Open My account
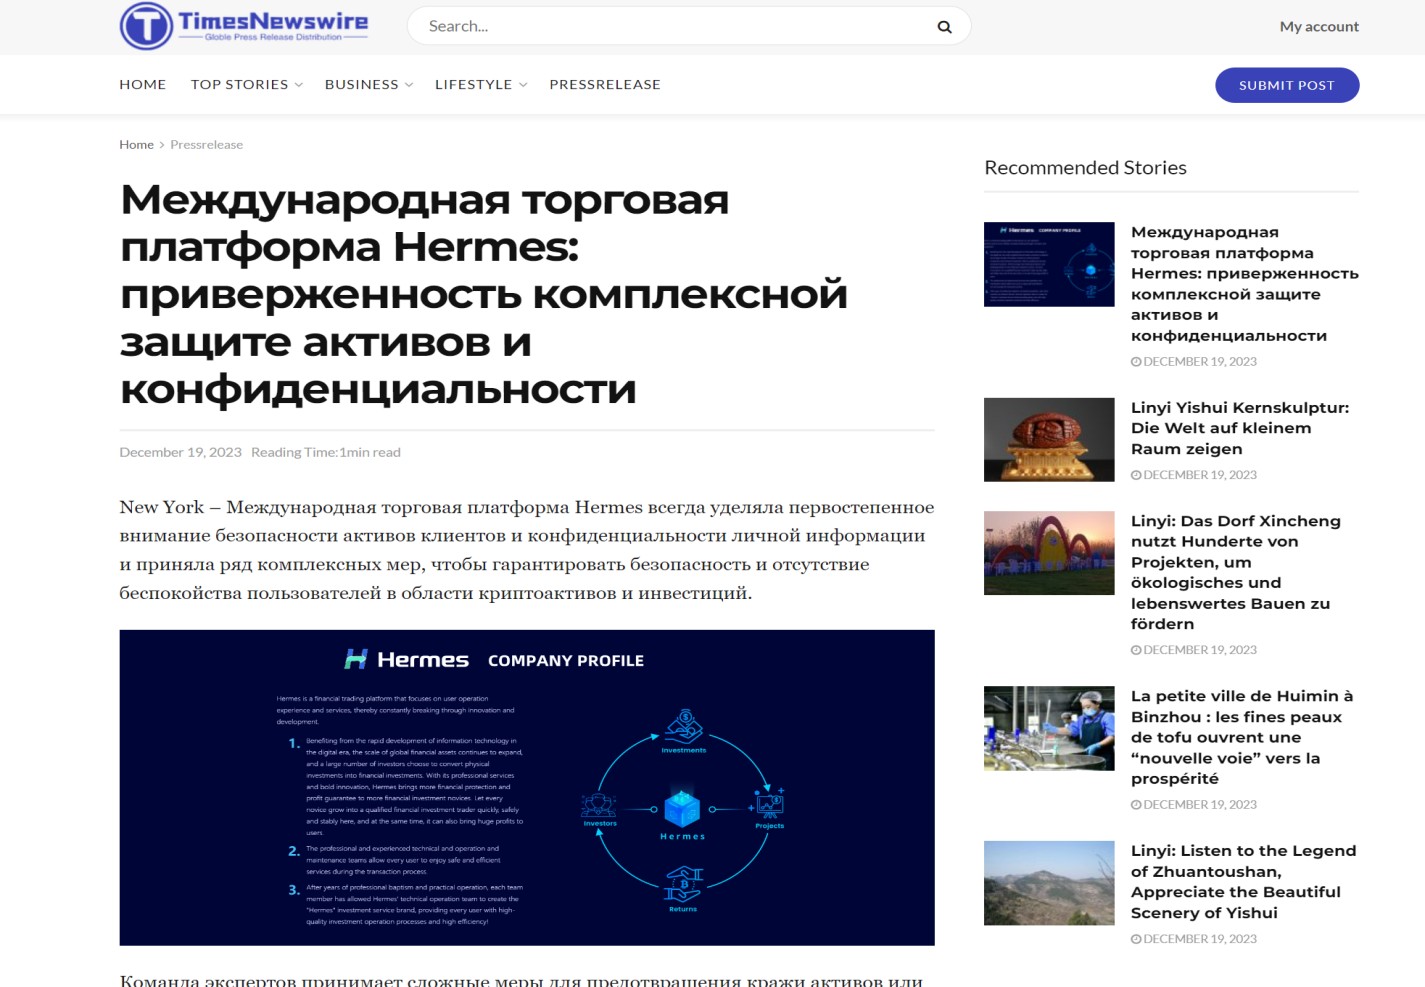 coord(1319,27)
